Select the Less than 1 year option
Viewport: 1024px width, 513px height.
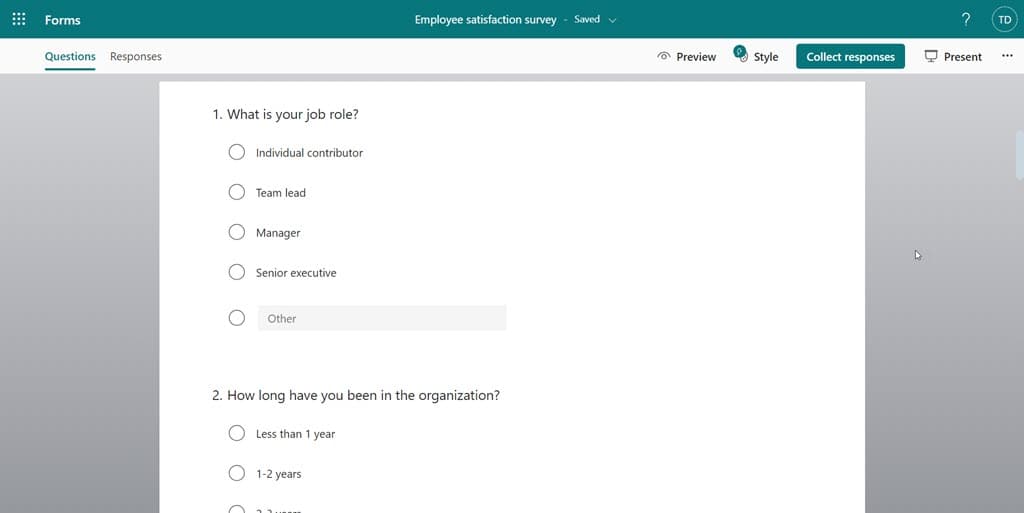[x=236, y=433]
